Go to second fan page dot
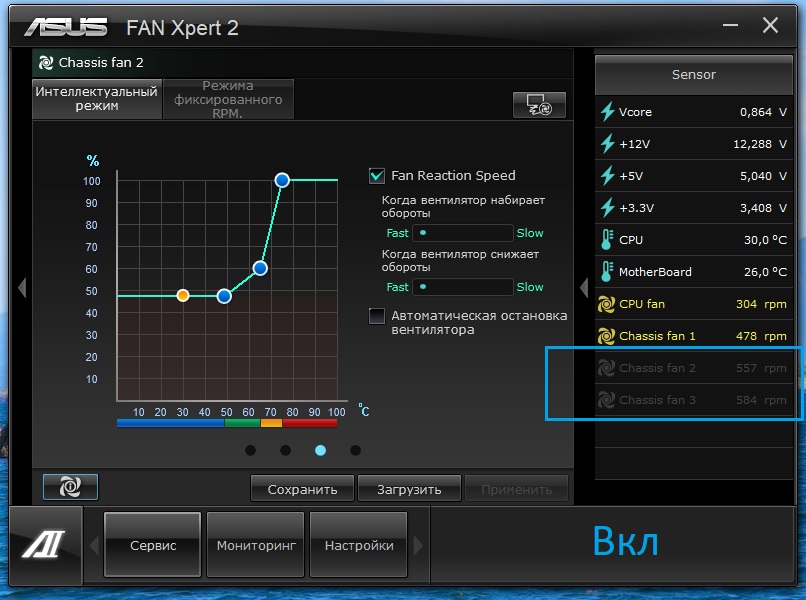The height and width of the screenshot is (600, 806). click(x=285, y=450)
